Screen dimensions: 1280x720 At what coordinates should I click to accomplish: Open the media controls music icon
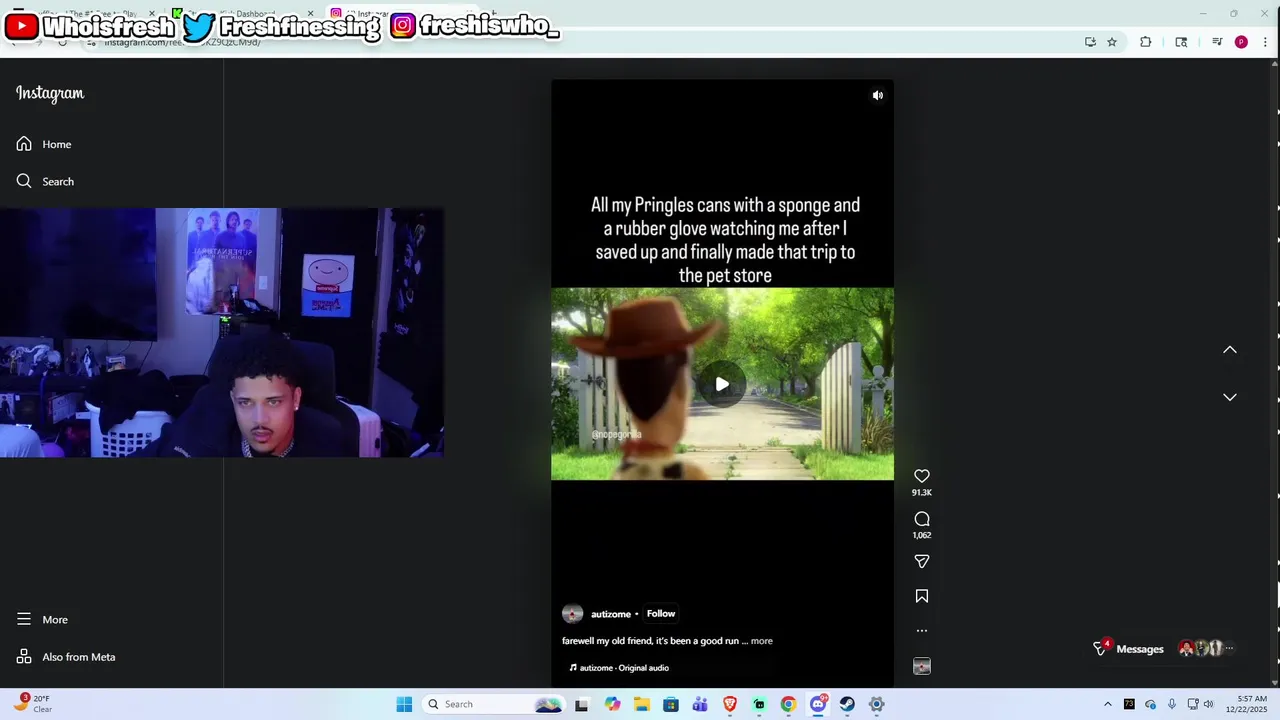pos(1217,42)
